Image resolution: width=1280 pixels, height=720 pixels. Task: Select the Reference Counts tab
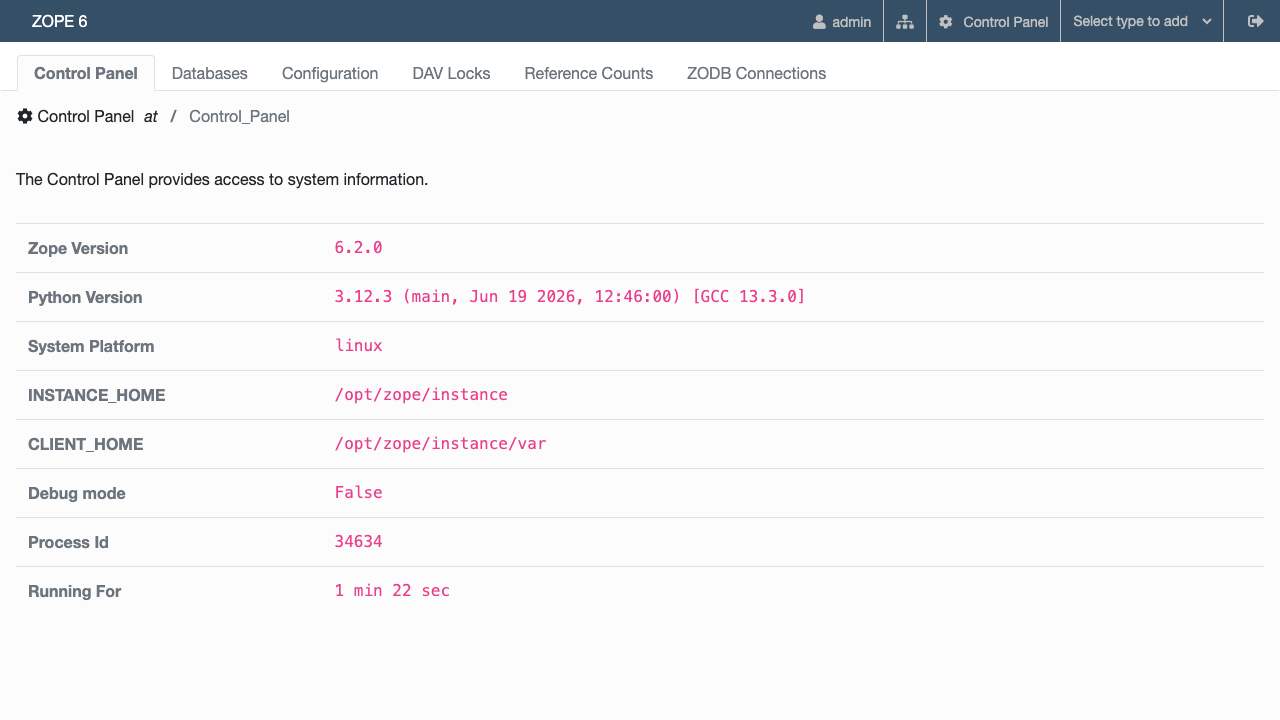589,73
